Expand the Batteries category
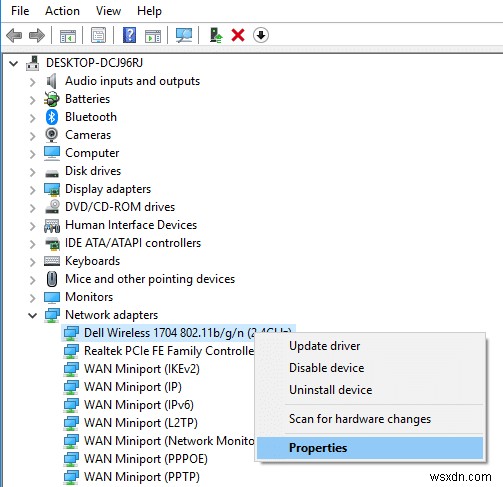 pos(32,100)
